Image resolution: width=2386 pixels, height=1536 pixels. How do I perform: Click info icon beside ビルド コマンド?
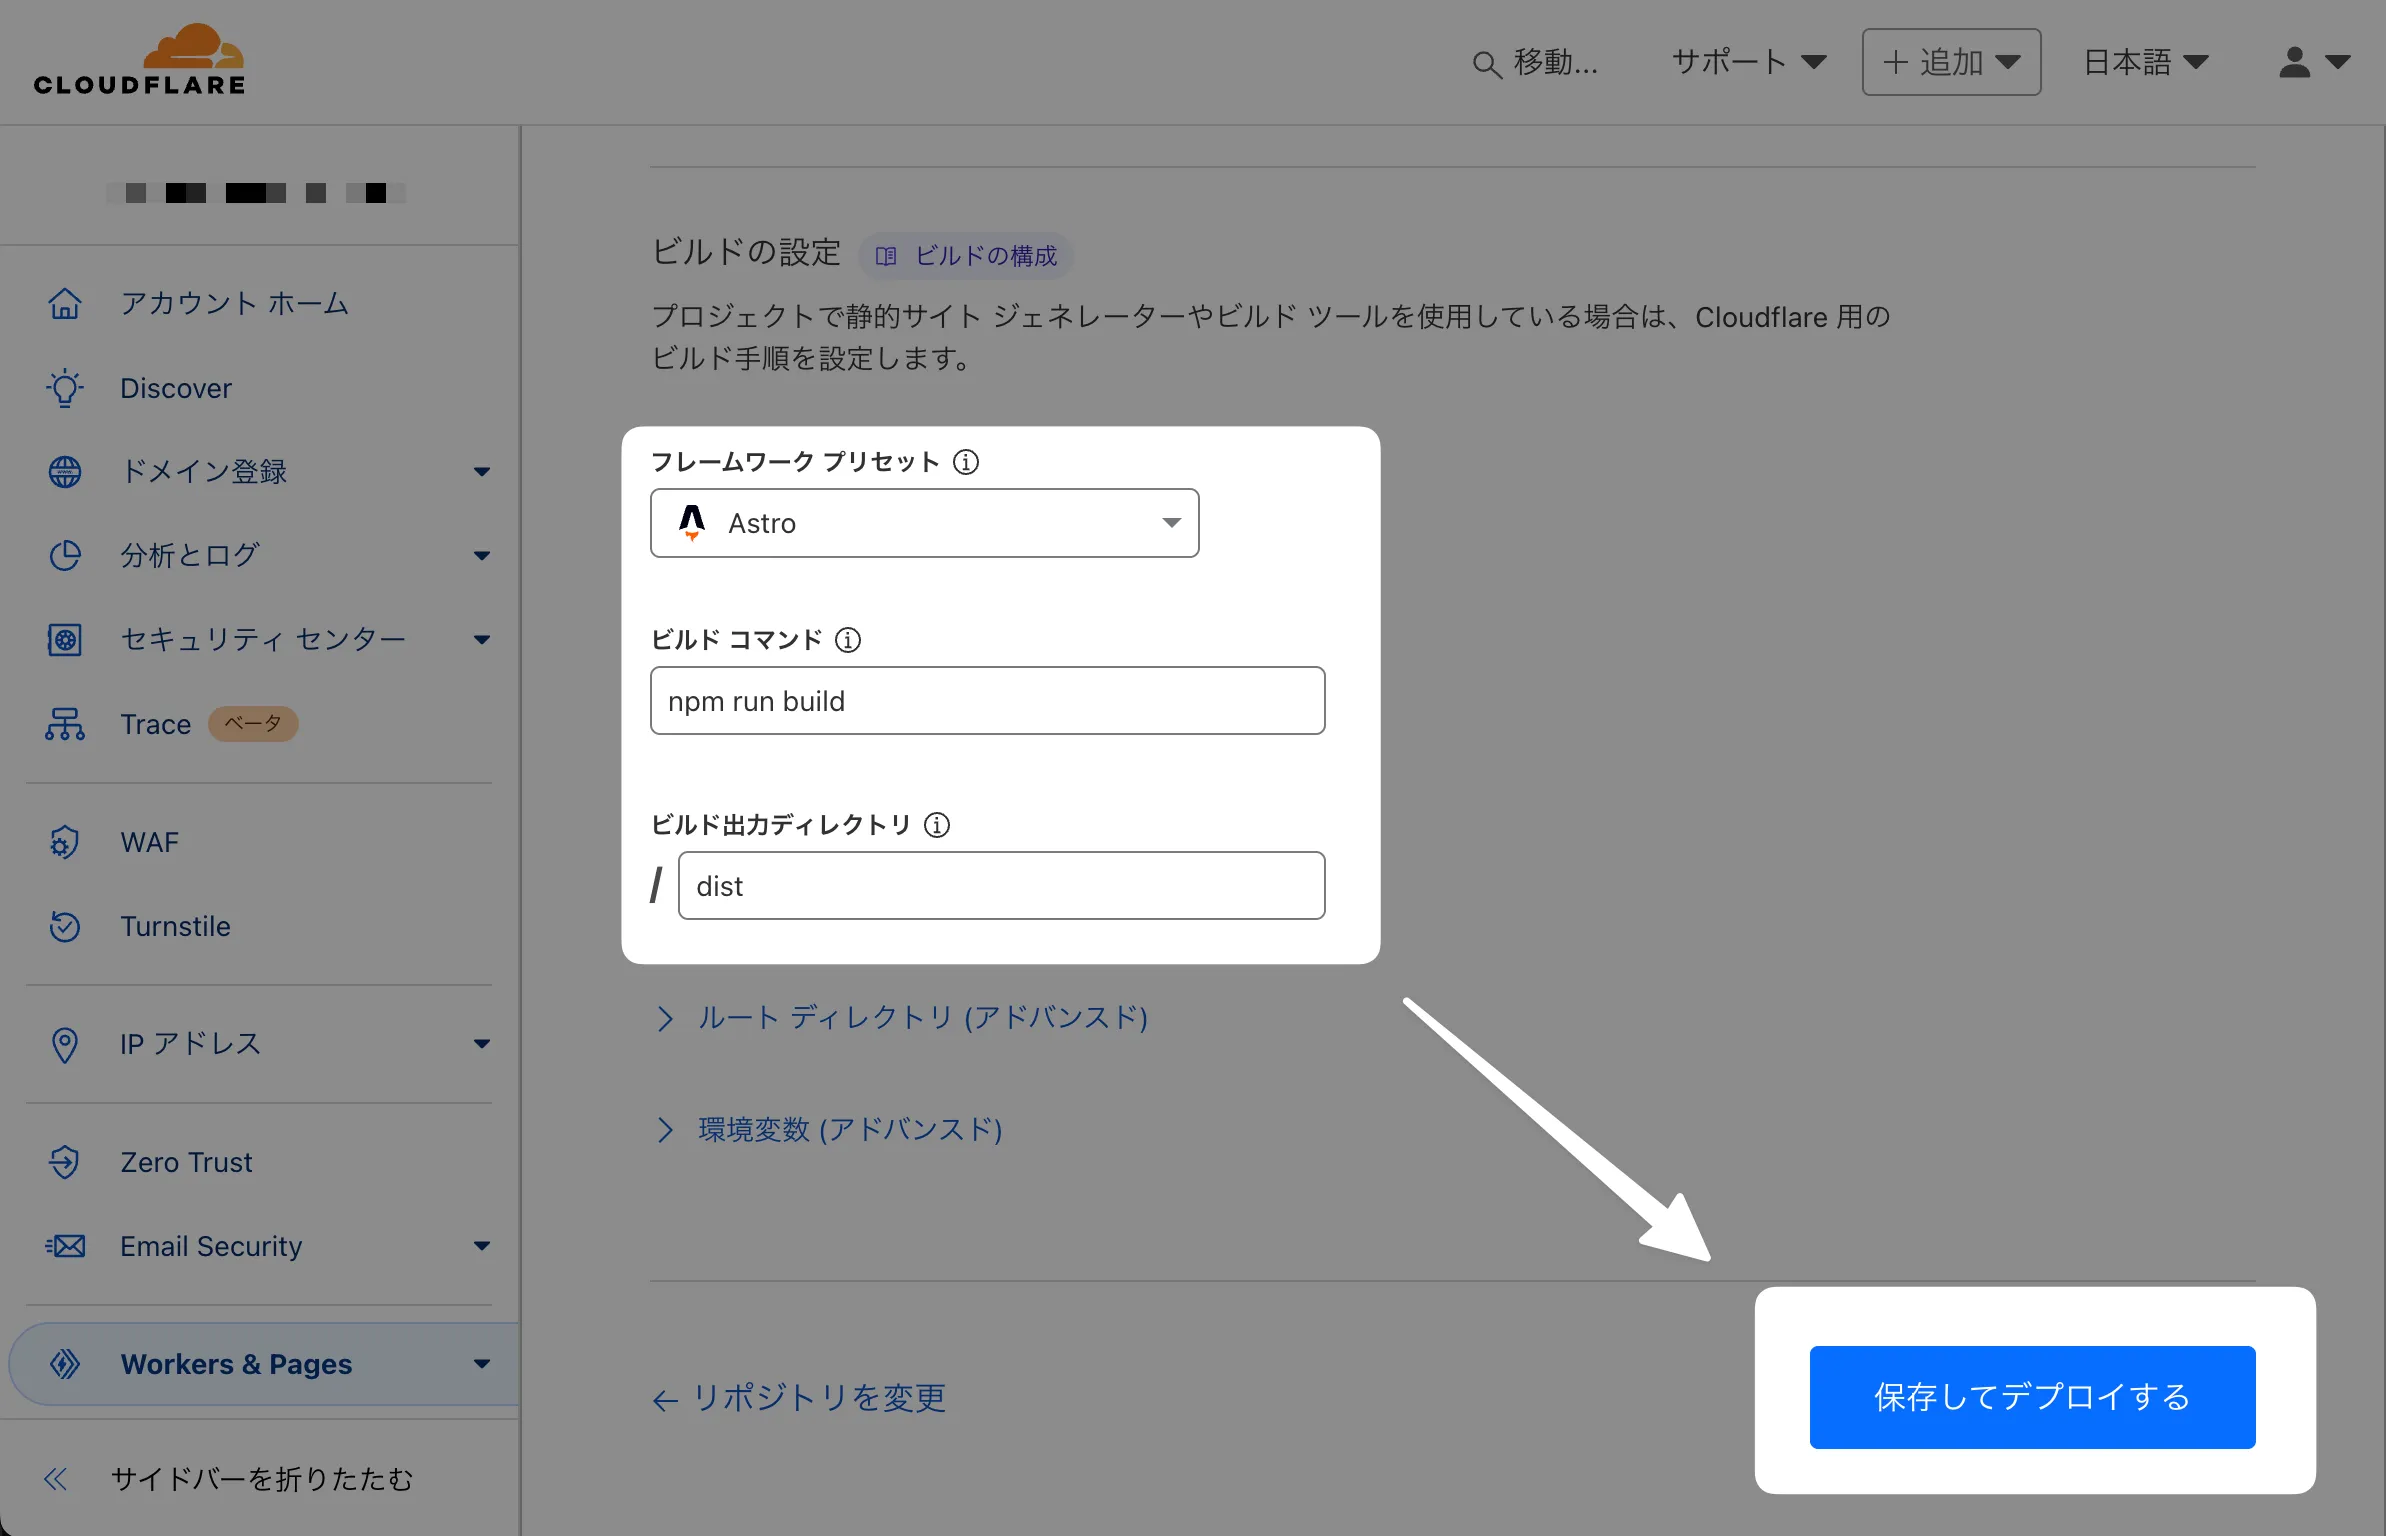tap(848, 640)
